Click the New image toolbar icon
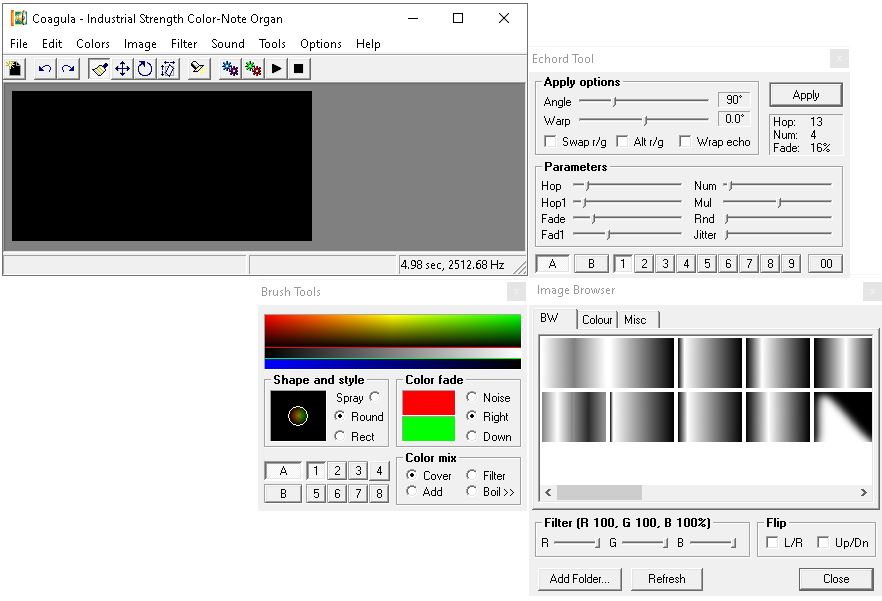Viewport: 882px width, 601px height. pyautogui.click(x=15, y=69)
